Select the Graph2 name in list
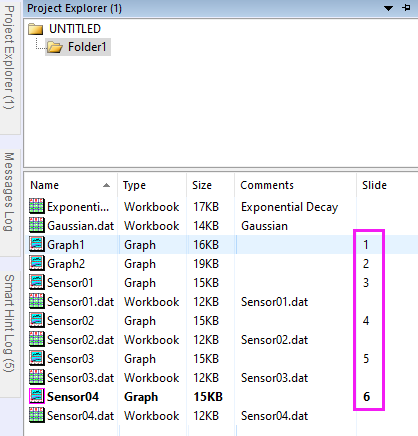This screenshot has height=436, width=418. click(x=66, y=264)
